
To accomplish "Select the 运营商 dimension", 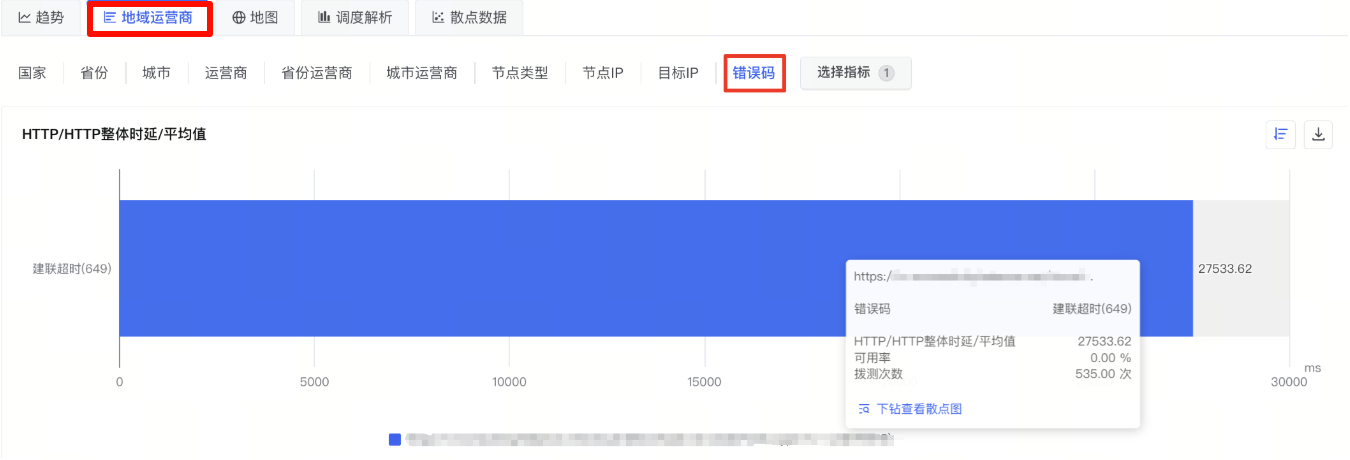I will 226,73.
